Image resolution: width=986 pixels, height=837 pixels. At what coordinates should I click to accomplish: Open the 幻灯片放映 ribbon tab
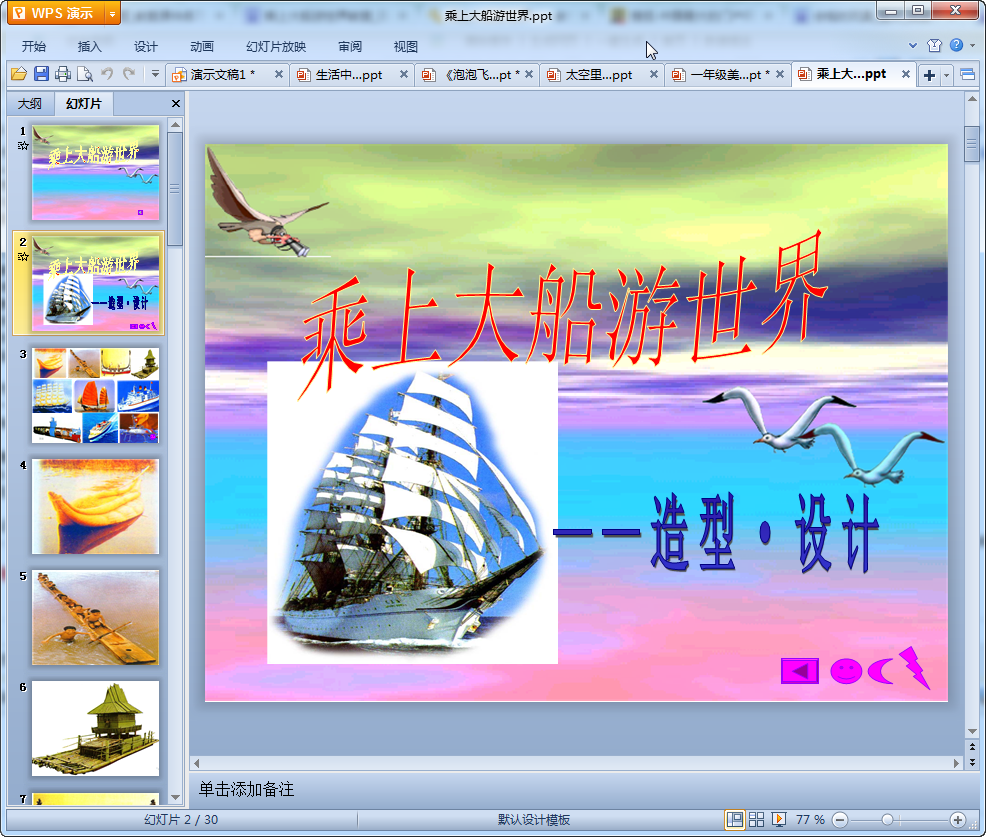click(276, 47)
